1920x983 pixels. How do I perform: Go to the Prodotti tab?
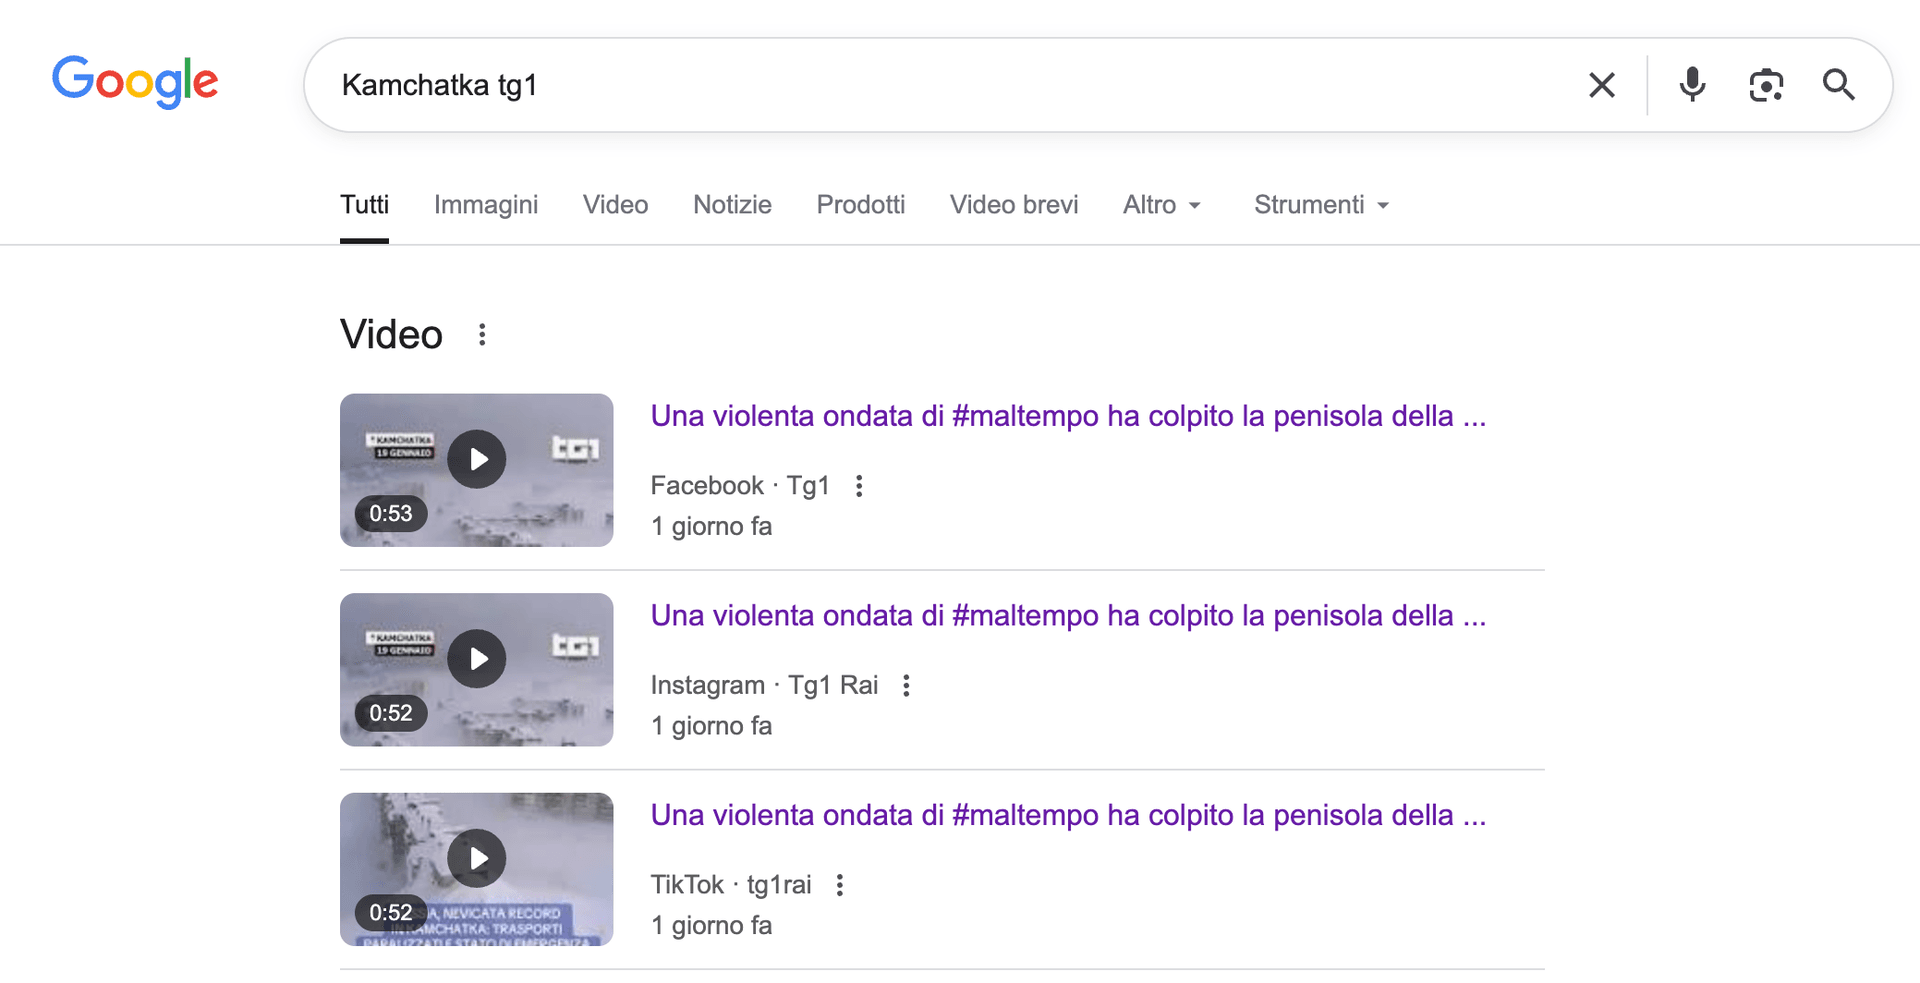[x=860, y=205]
